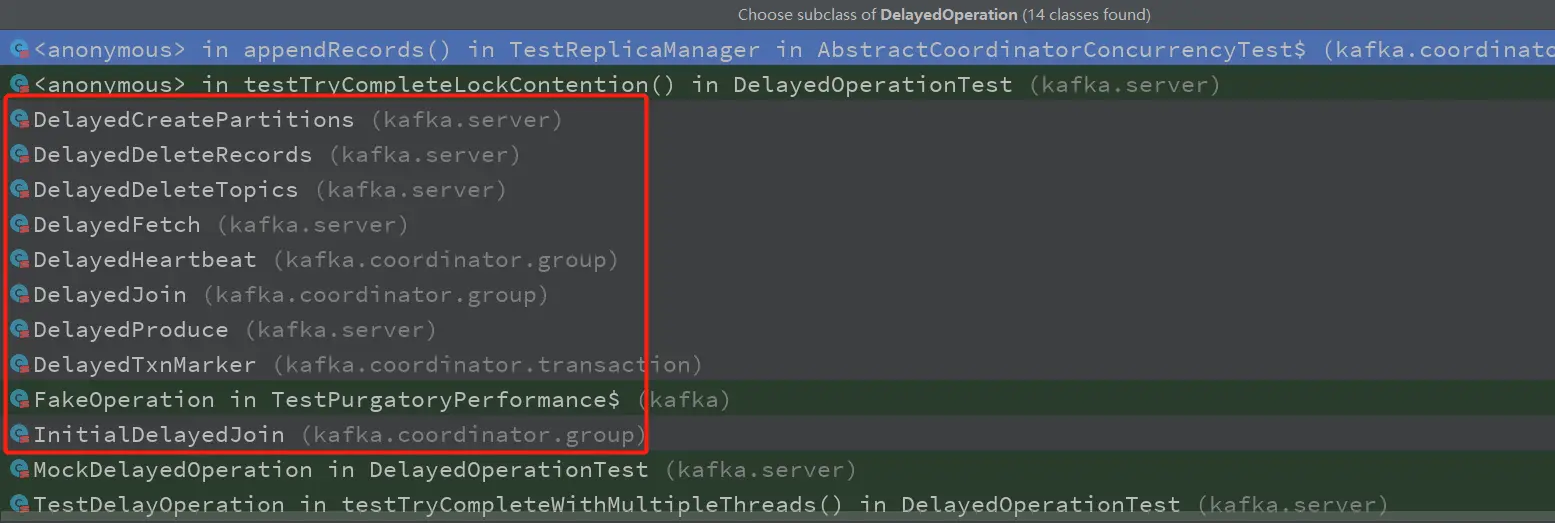Click the class icon beside DelayedProduce
This screenshot has width=1555, height=523.
click(x=19, y=330)
